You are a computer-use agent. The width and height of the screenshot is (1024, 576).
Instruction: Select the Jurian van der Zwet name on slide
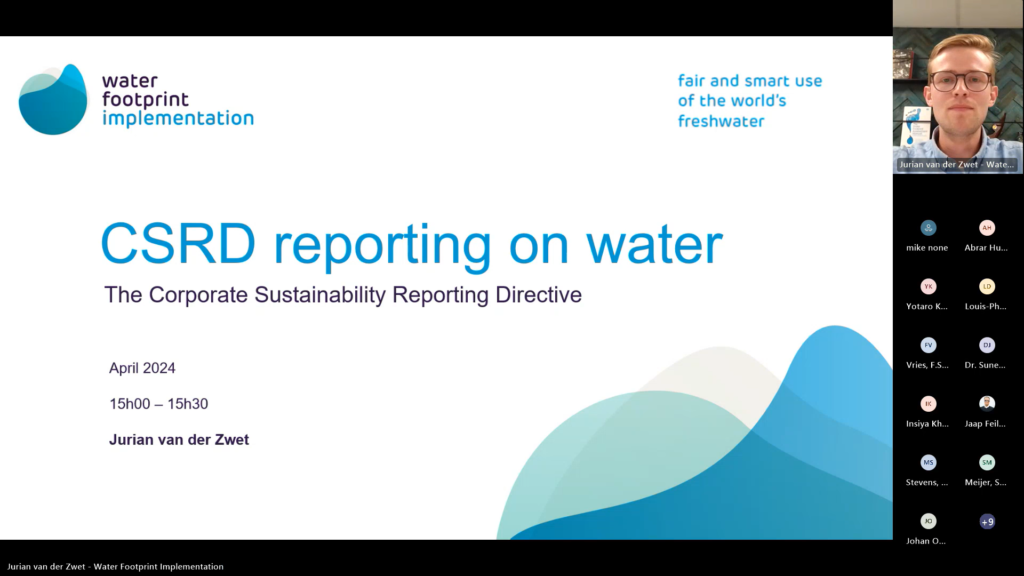[x=179, y=440]
